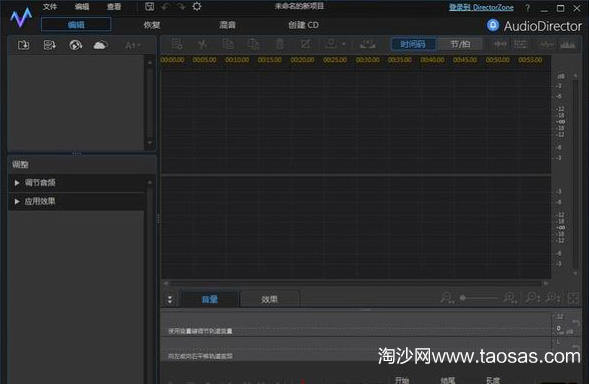Click the notification bell icon next to AudioDirector

[493, 26]
